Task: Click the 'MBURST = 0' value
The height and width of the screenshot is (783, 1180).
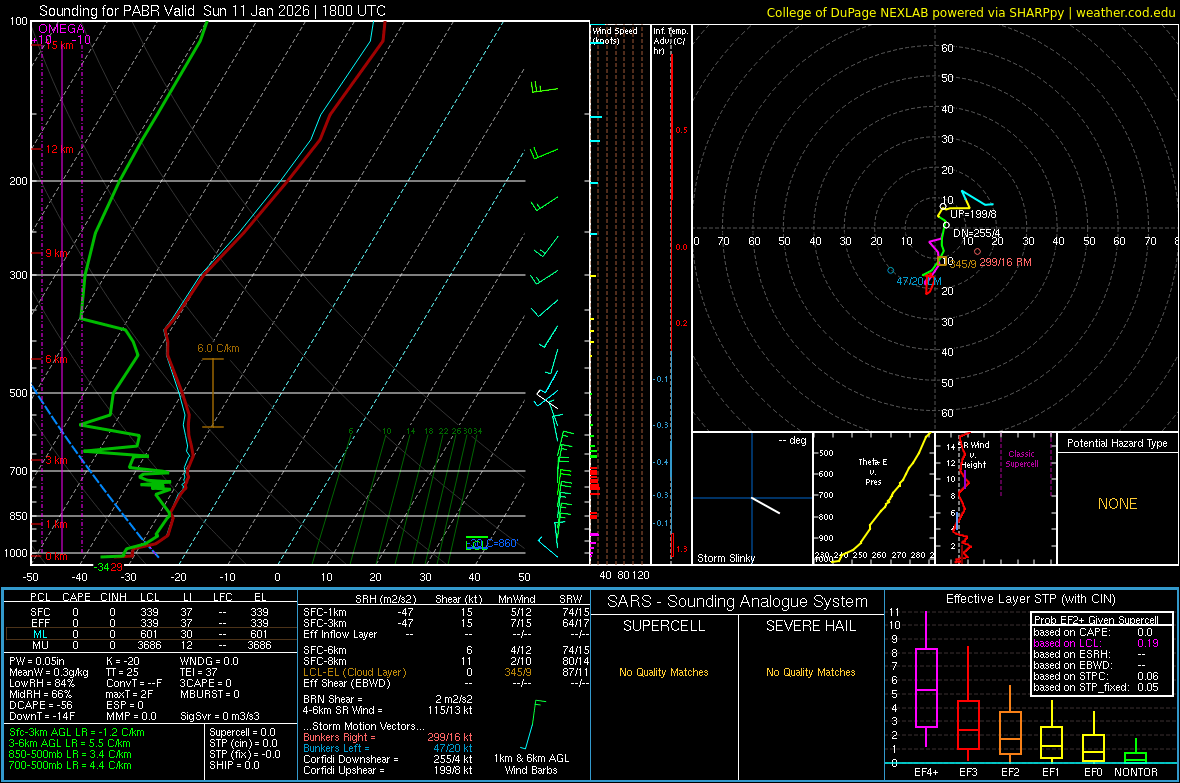Action: tap(210, 694)
